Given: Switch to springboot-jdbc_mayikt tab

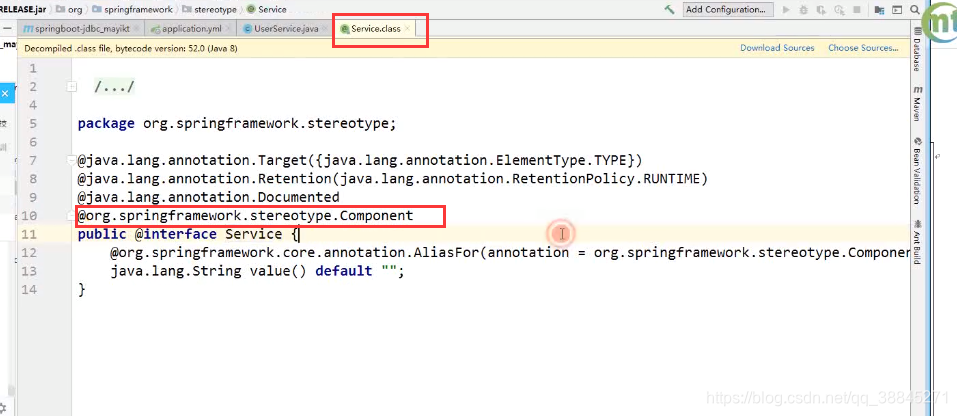Looking at the screenshot, I should coord(82,29).
